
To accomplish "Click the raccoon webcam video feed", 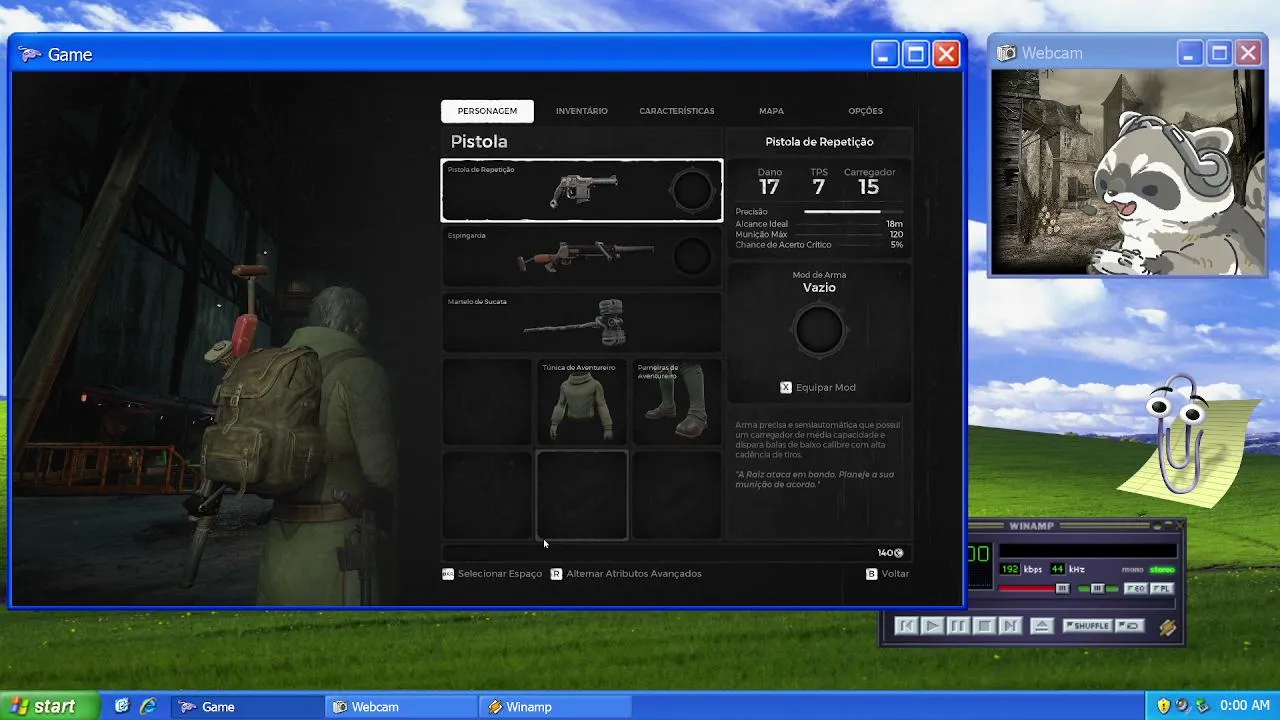I will pyautogui.click(x=1128, y=172).
